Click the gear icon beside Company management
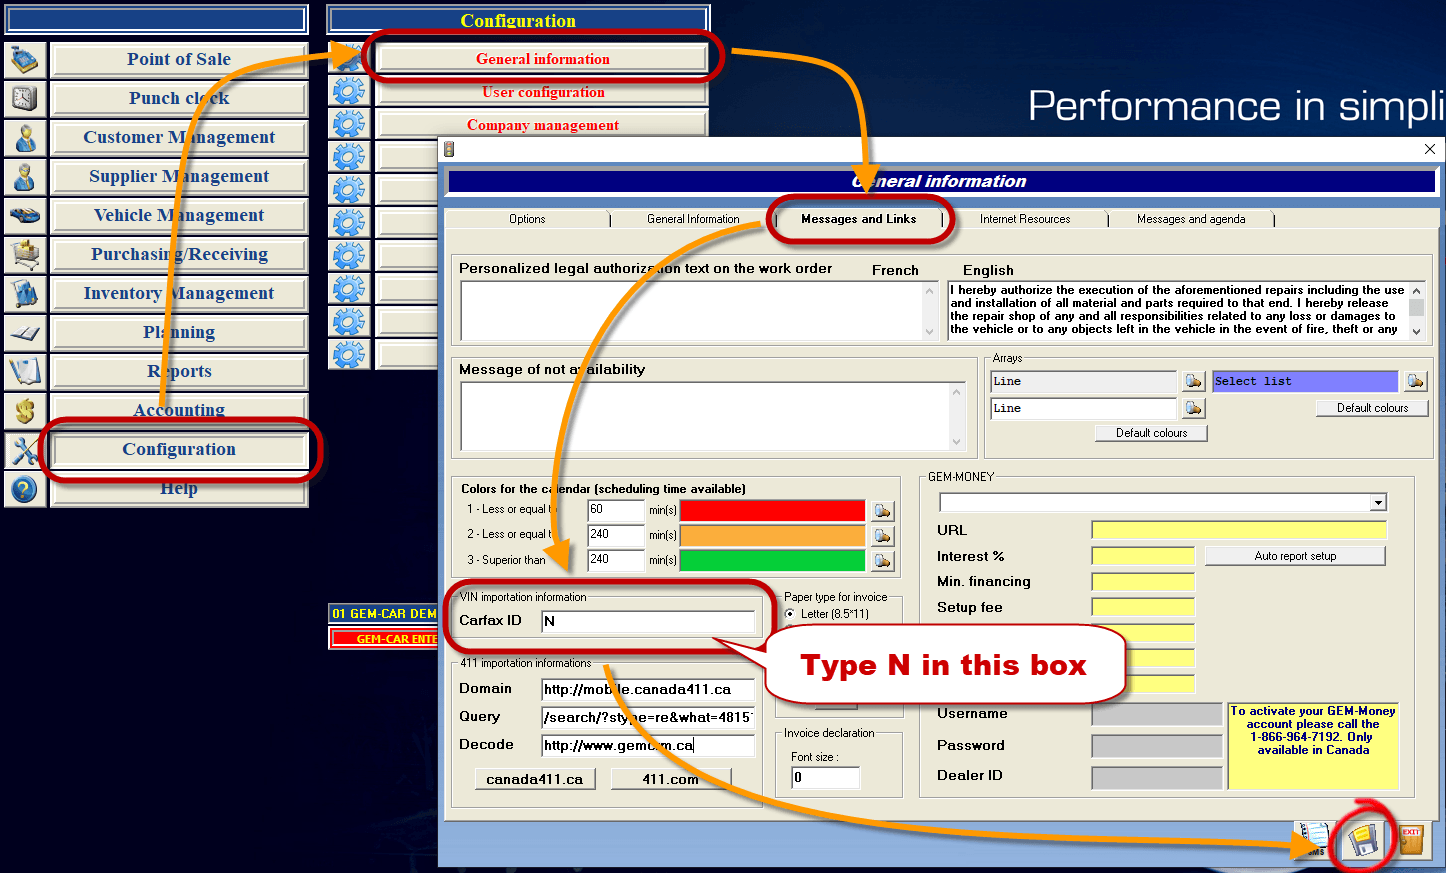1446x873 pixels. (347, 122)
